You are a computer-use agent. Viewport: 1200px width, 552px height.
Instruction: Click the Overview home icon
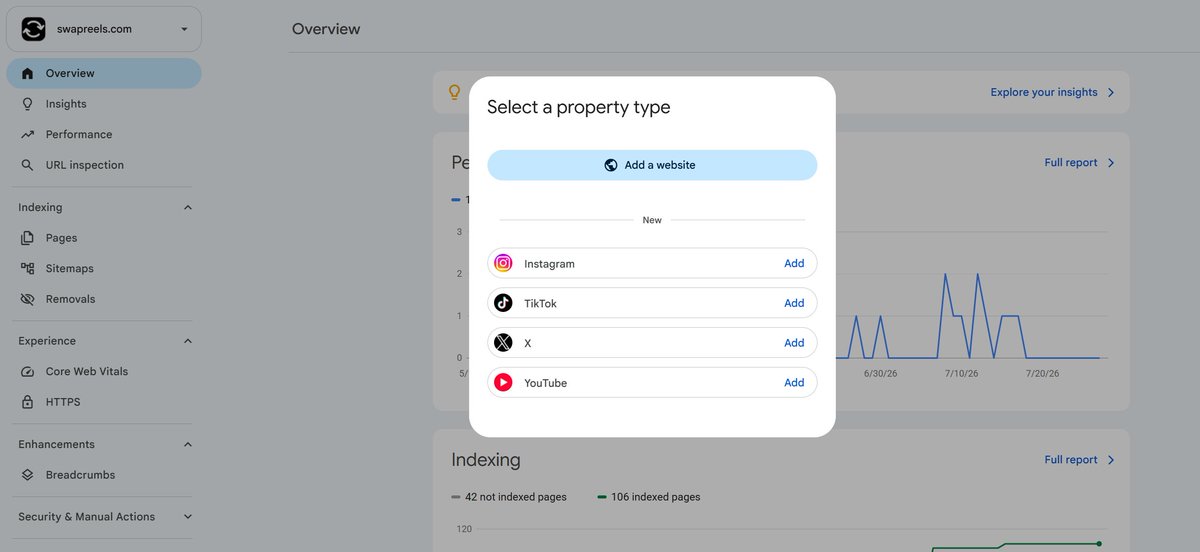point(27,73)
